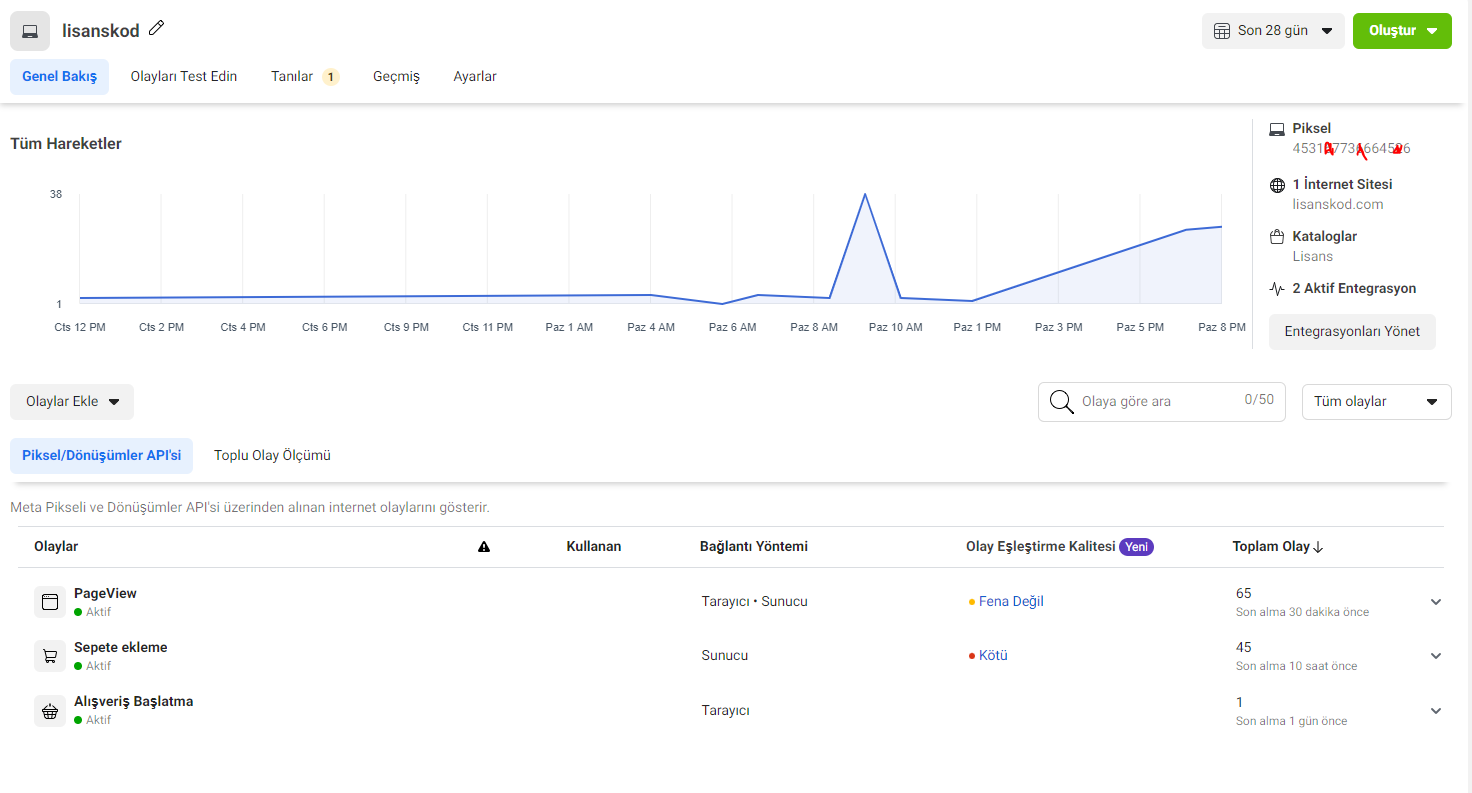Image resolution: width=1472 pixels, height=793 pixels.
Task: Click the laptop dataset icon beside lisanskod
Action: (30, 31)
